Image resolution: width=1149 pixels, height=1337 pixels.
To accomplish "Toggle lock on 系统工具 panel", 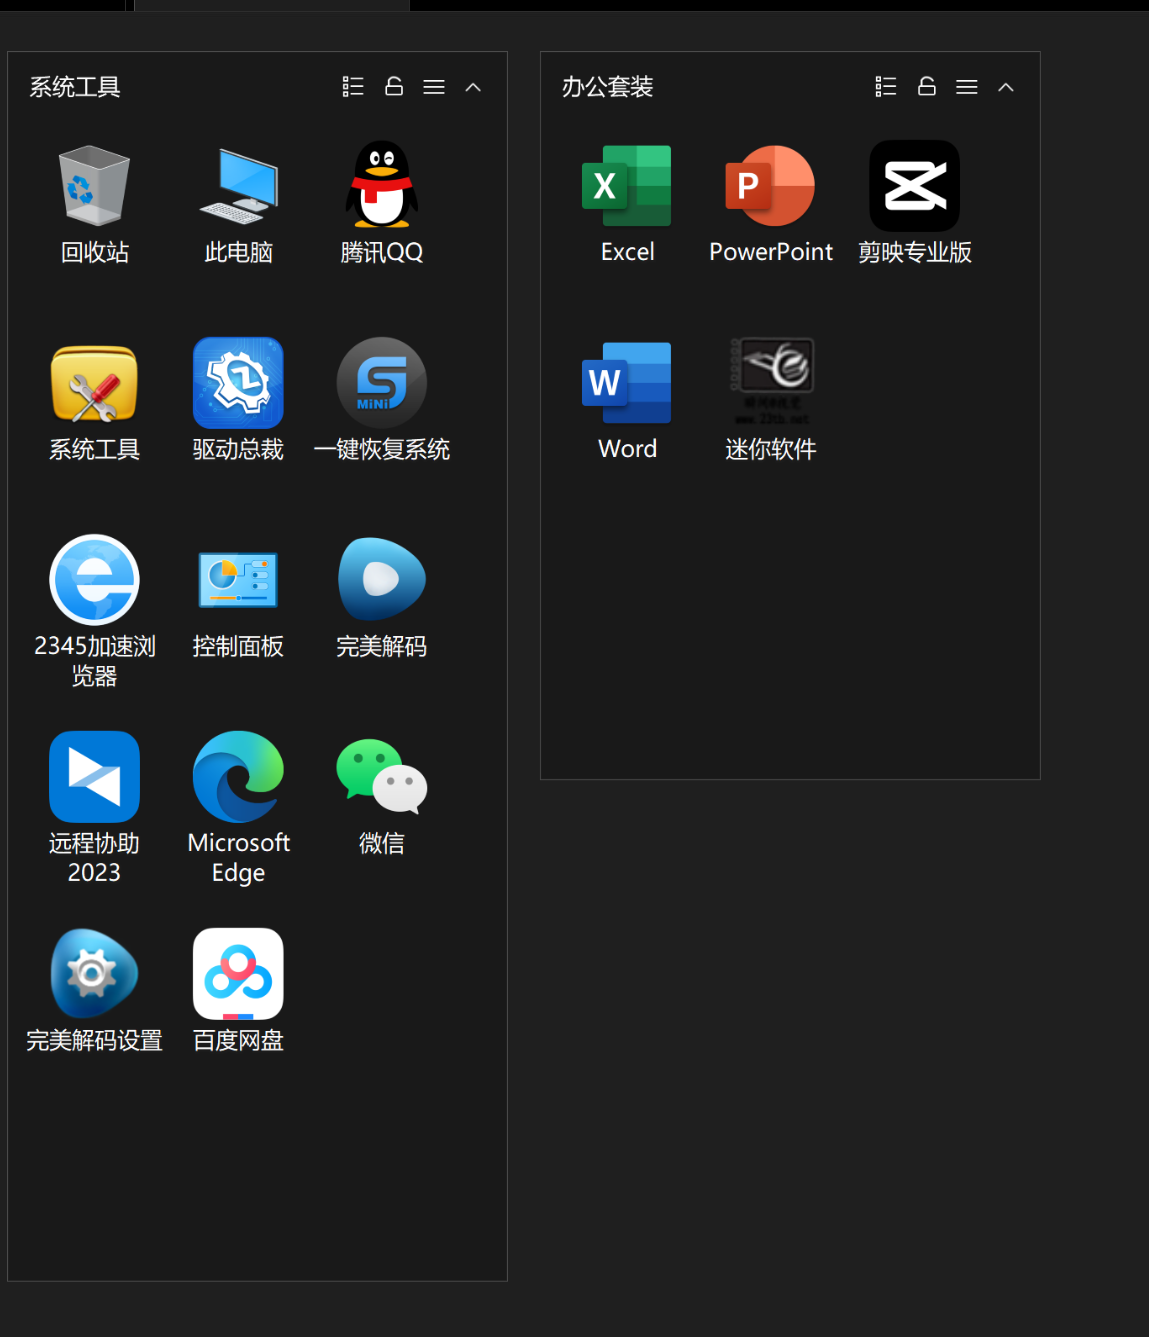I will tap(394, 87).
